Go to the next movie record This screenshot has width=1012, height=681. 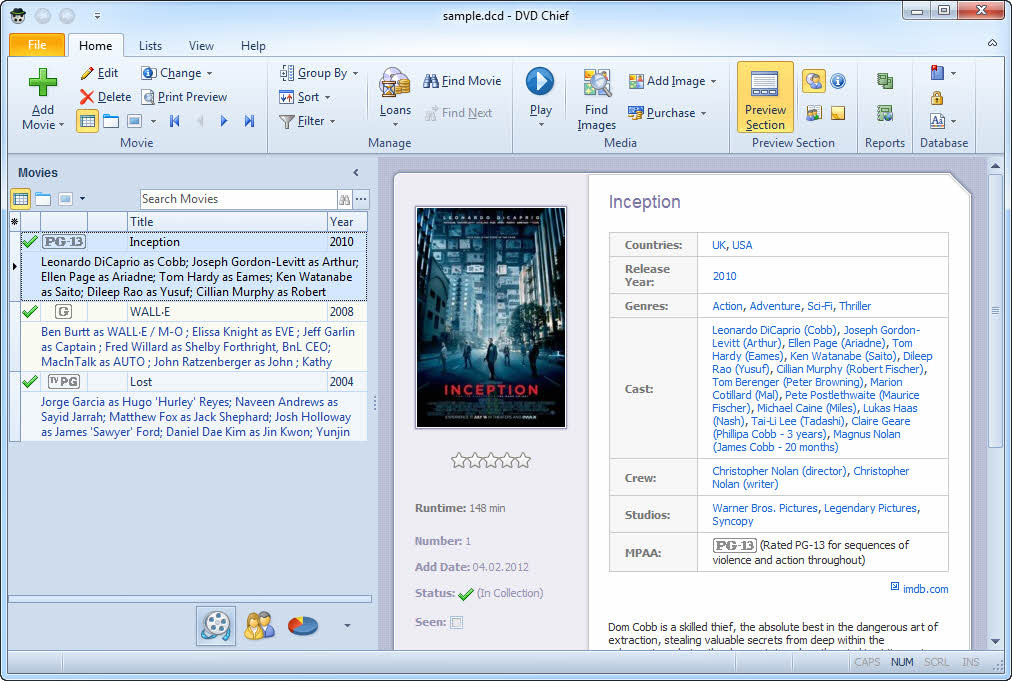pyautogui.click(x=224, y=121)
